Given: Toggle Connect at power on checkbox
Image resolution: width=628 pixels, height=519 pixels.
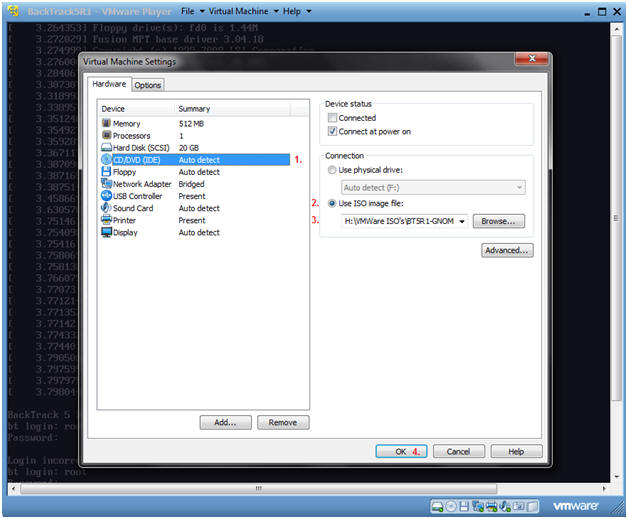Looking at the screenshot, I should pos(332,131).
